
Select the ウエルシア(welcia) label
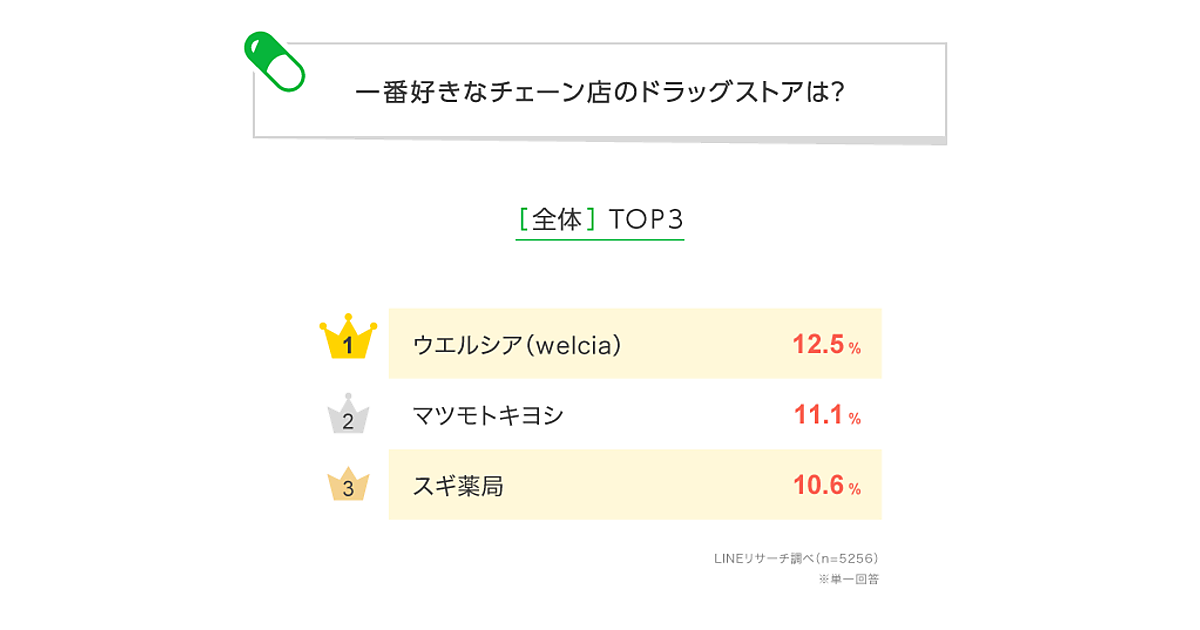(517, 345)
